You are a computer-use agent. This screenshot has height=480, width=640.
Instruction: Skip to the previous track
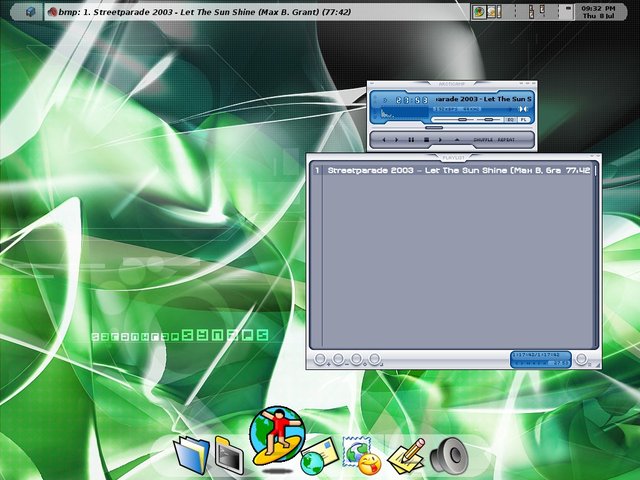tap(383, 140)
